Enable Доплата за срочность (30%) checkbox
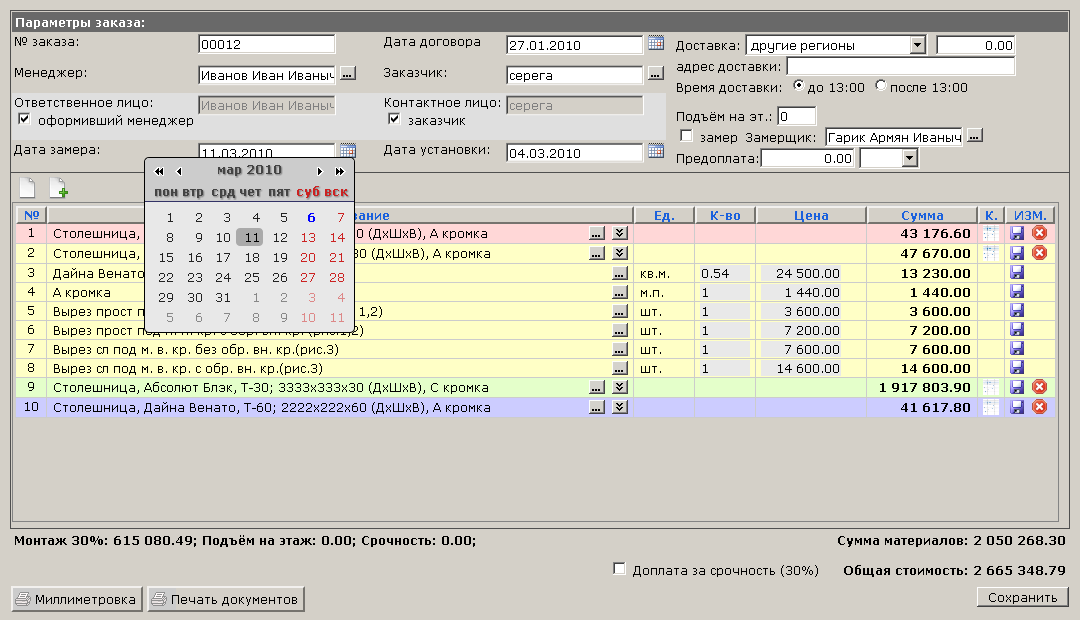The width and height of the screenshot is (1080, 620). point(619,569)
